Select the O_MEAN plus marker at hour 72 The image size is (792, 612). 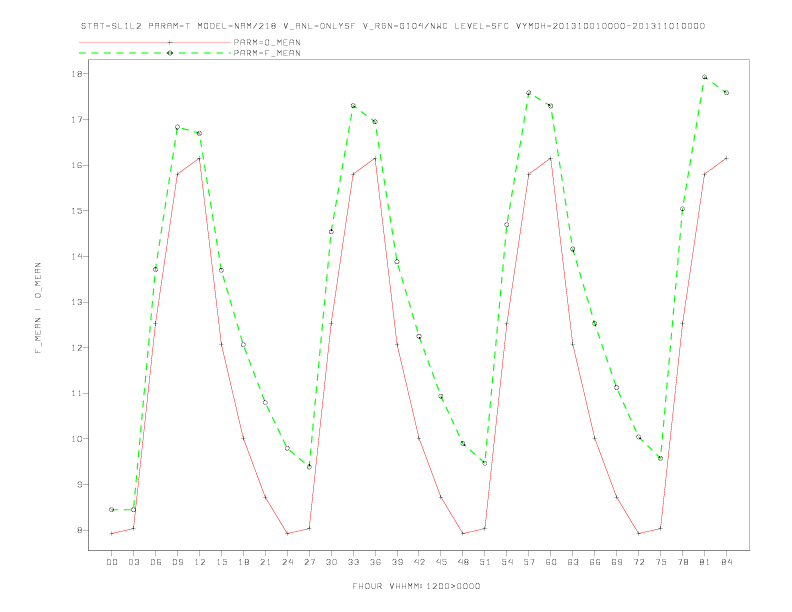(x=638, y=533)
